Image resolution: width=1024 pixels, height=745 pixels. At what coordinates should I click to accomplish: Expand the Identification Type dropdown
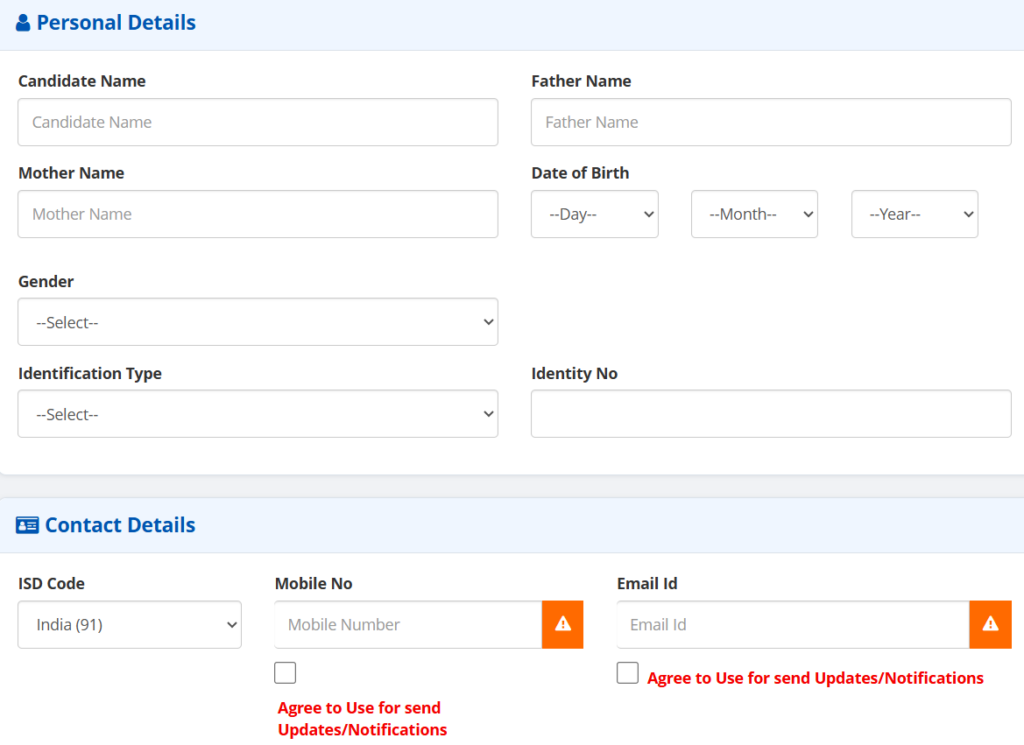pyautogui.click(x=258, y=414)
